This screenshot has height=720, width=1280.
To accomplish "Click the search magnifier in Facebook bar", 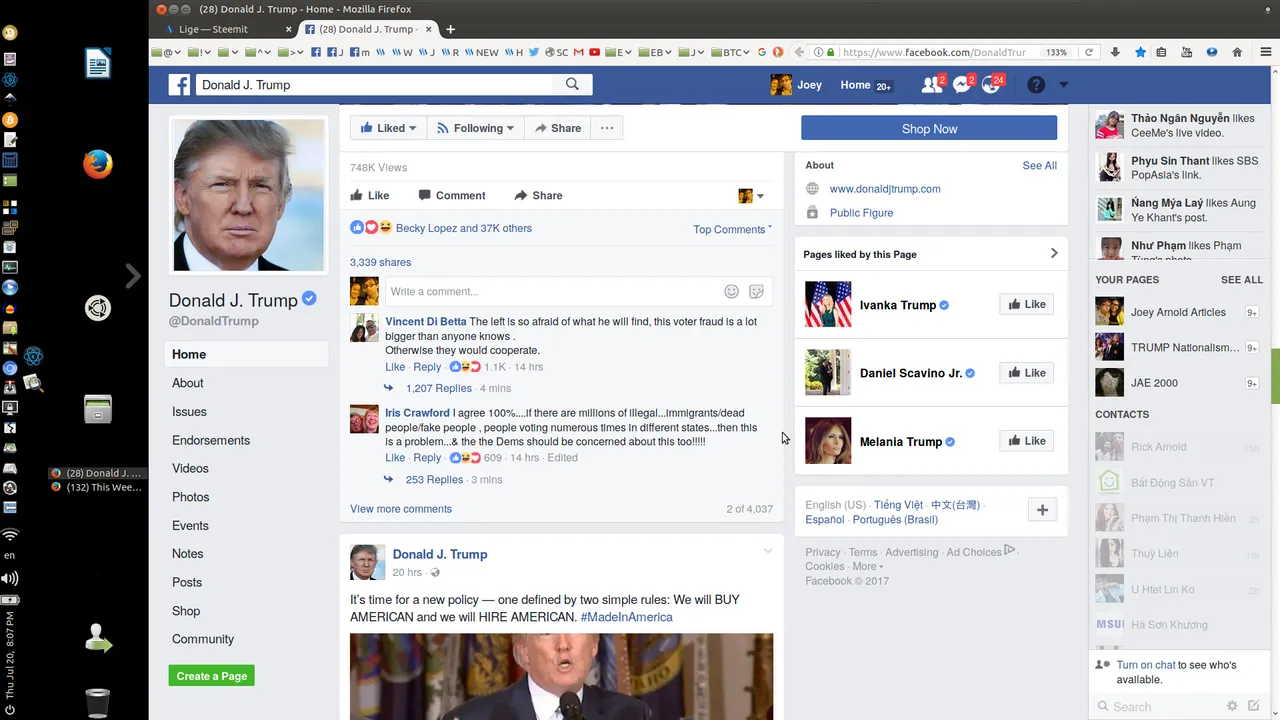I will click(572, 85).
